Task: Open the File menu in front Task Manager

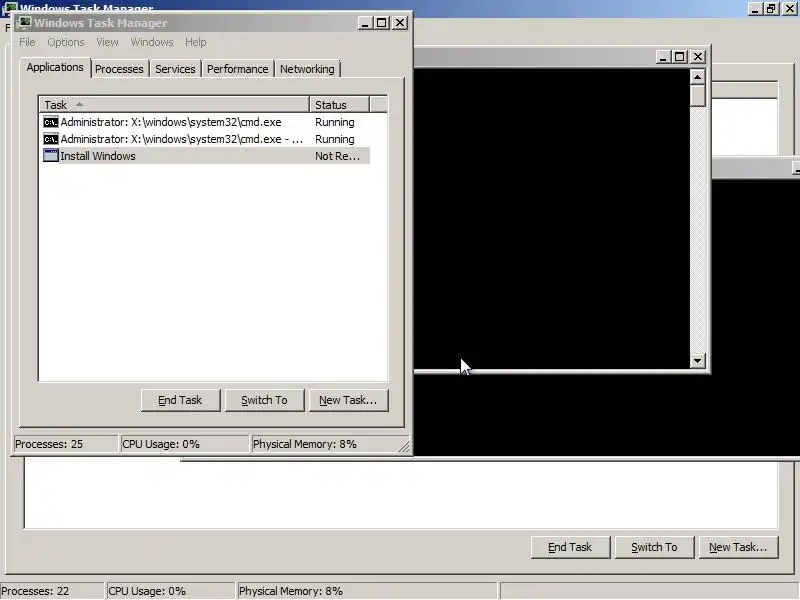Action: point(27,42)
